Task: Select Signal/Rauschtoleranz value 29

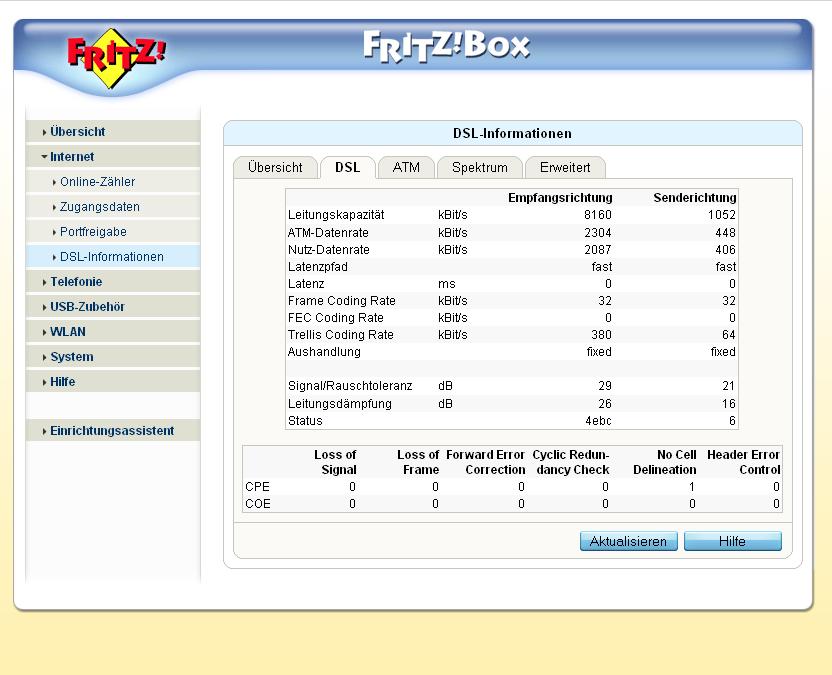Action: coord(605,385)
